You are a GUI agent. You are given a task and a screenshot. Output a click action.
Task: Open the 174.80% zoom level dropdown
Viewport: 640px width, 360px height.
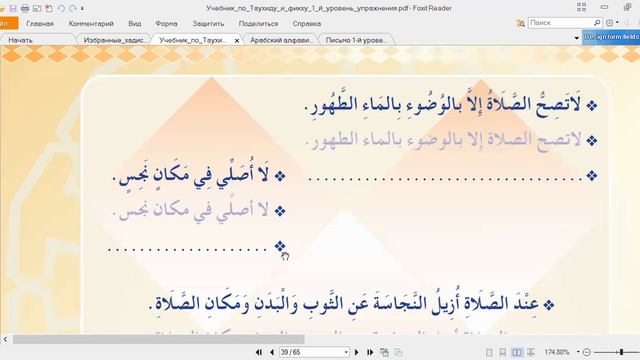[x=578, y=352]
